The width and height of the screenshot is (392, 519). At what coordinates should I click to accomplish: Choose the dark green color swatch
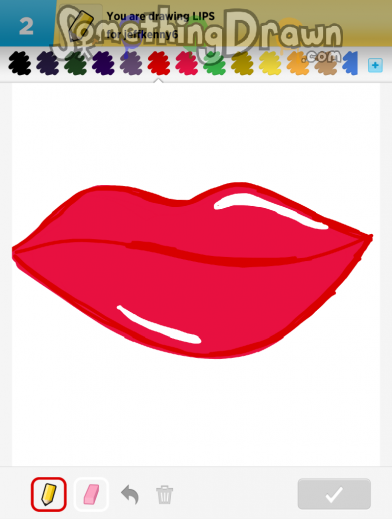tap(75, 63)
